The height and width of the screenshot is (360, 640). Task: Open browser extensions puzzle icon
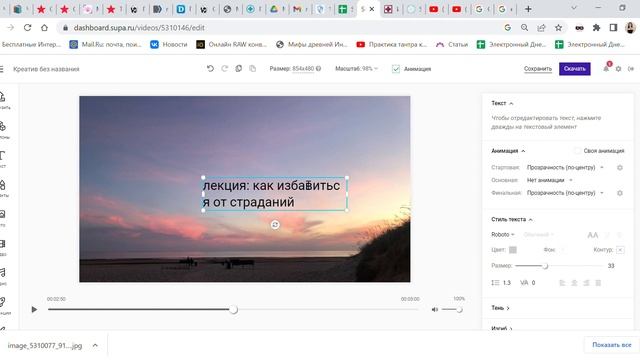click(596, 28)
